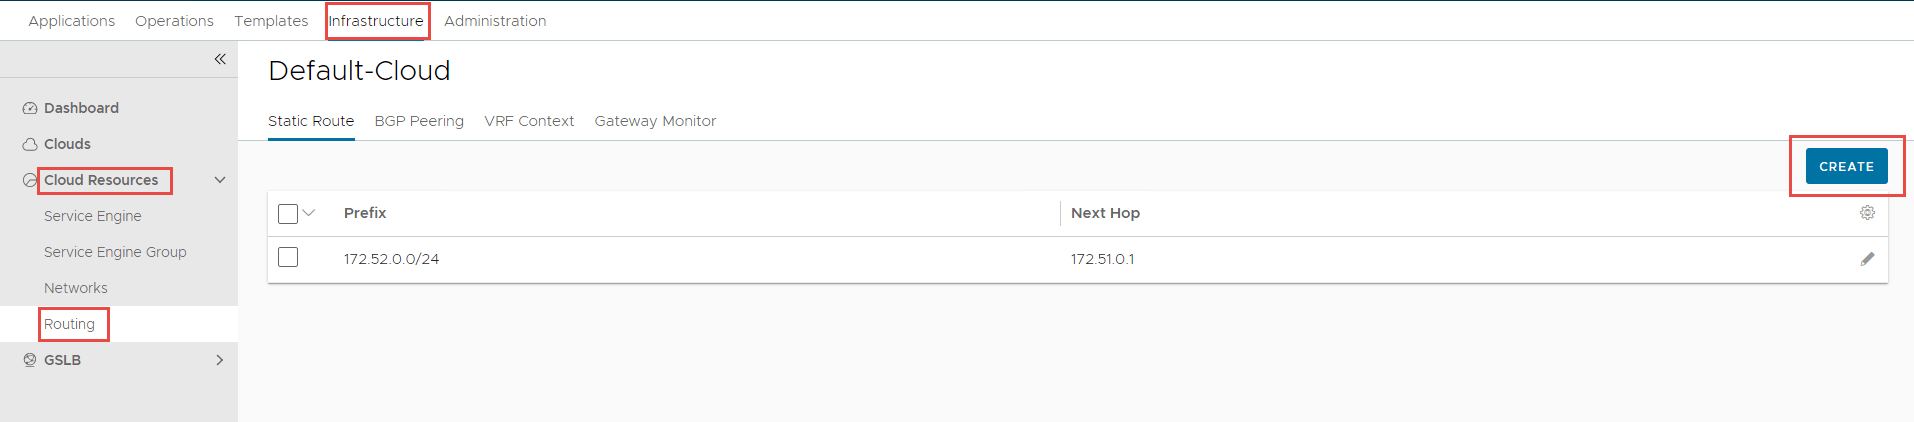
Task: Click the CREATE button
Action: 1846,166
